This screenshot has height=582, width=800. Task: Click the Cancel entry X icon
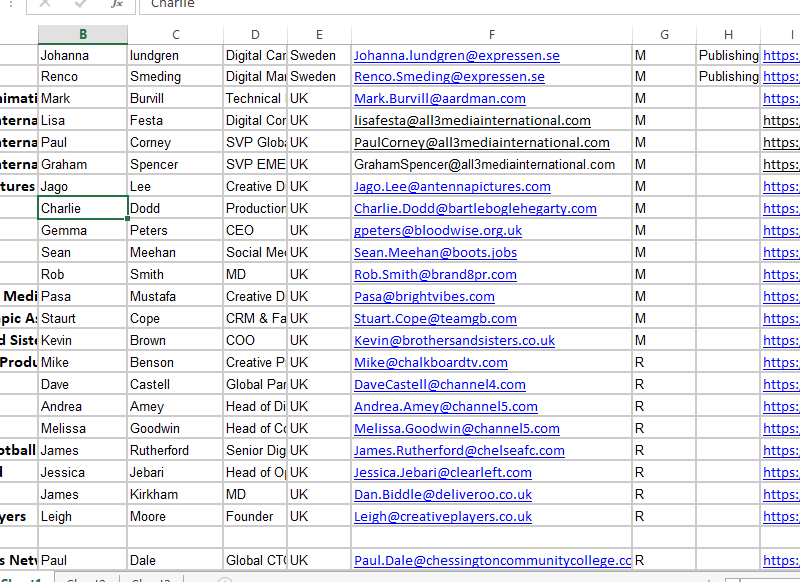click(45, 4)
